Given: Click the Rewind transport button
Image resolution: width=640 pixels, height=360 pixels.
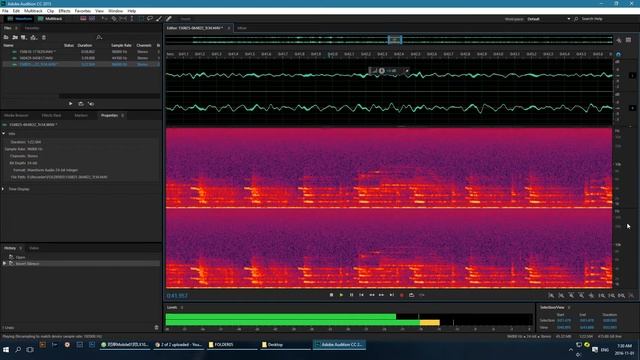Looking at the screenshot, I should point(371,295).
